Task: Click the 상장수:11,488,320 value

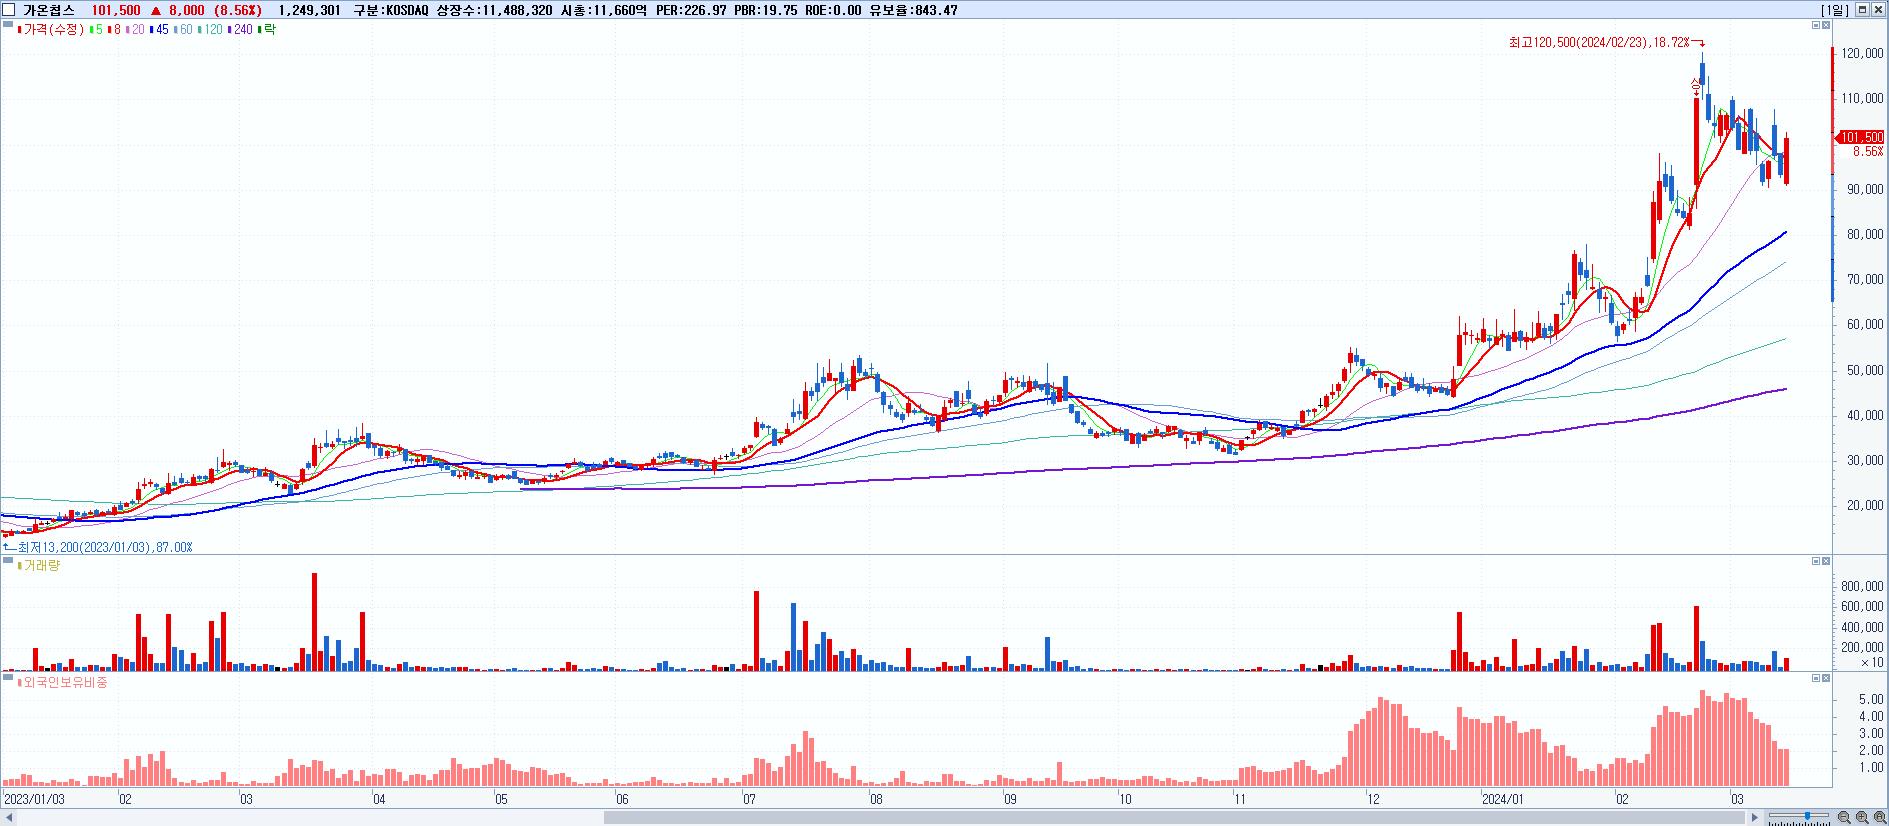Action: click(x=495, y=10)
